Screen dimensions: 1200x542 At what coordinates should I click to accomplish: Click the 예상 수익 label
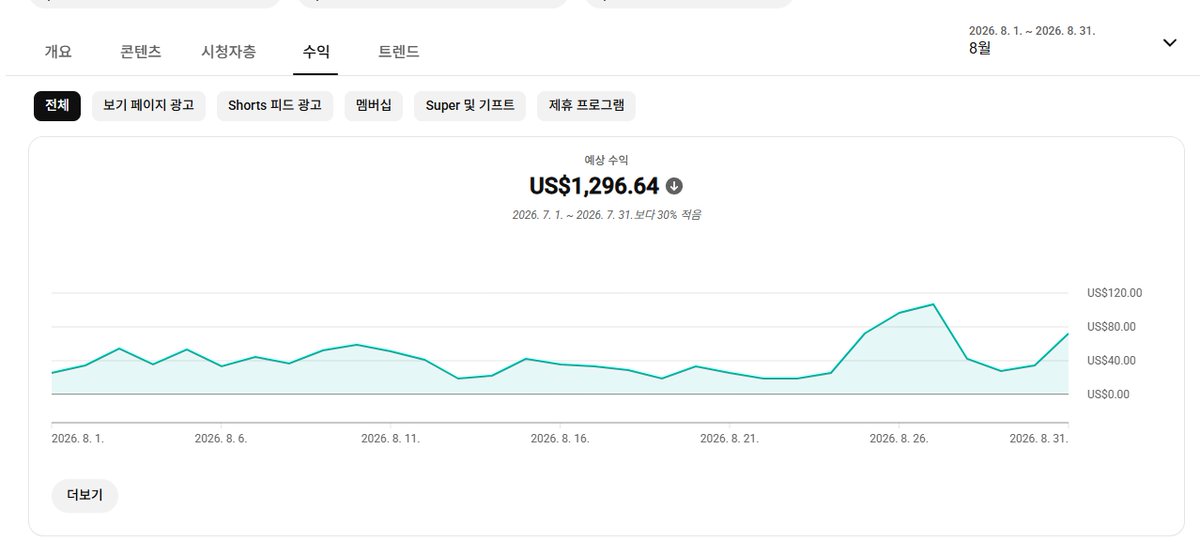[x=606, y=160]
